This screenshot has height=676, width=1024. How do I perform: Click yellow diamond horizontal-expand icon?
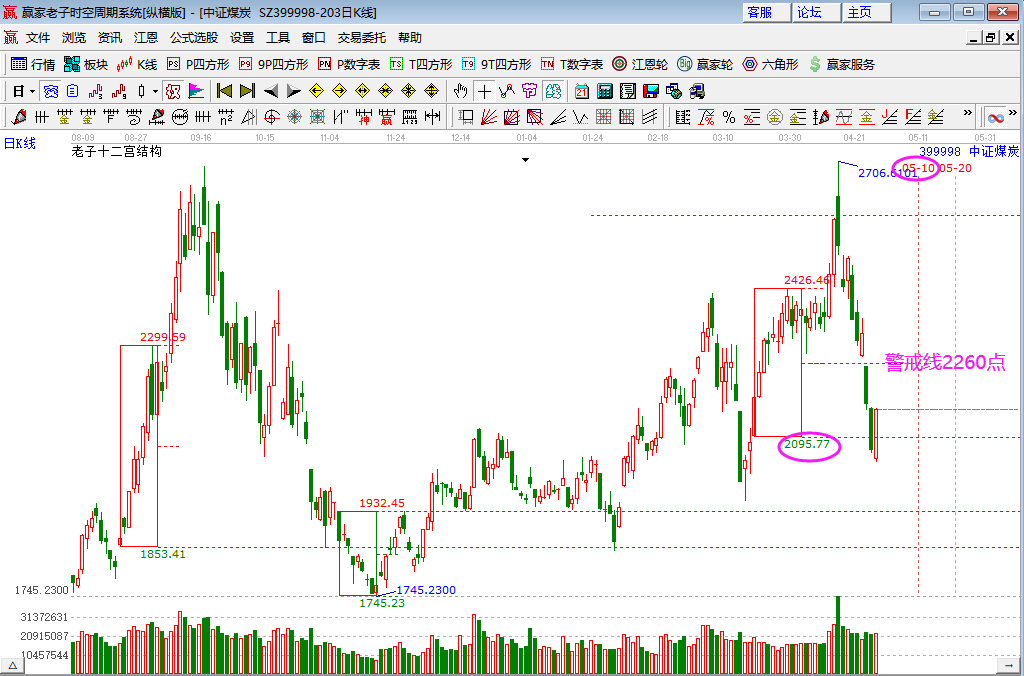click(362, 91)
